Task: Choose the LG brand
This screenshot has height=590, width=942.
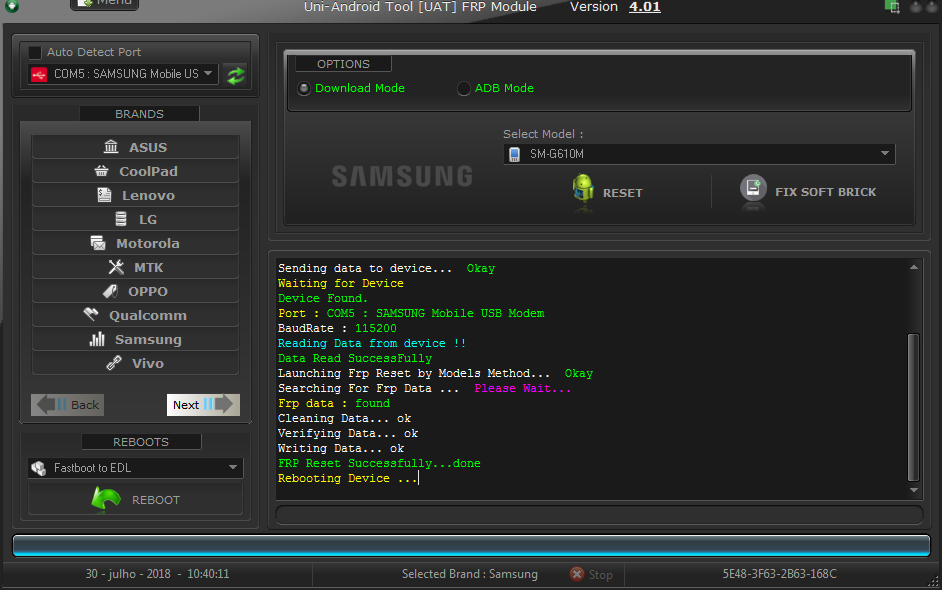Action: (x=135, y=219)
